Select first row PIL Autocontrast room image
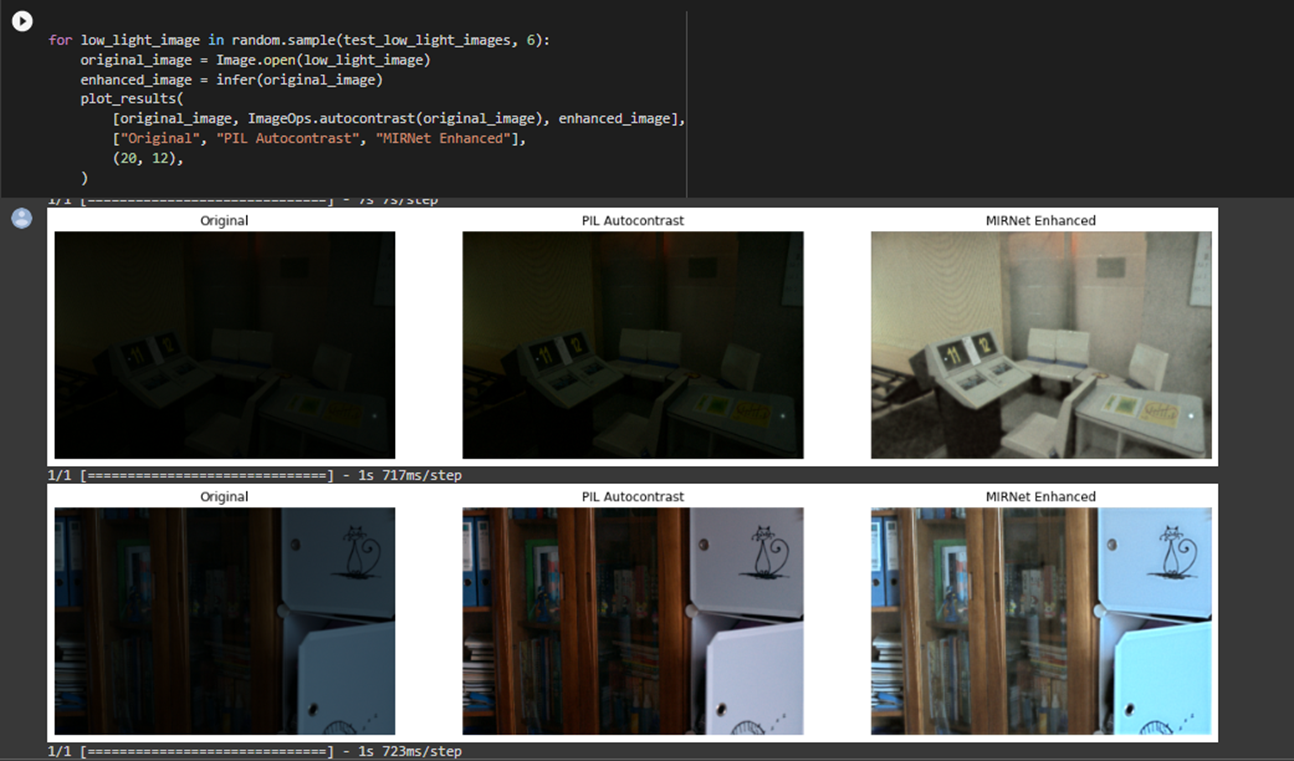The image size is (1294, 761). point(633,345)
